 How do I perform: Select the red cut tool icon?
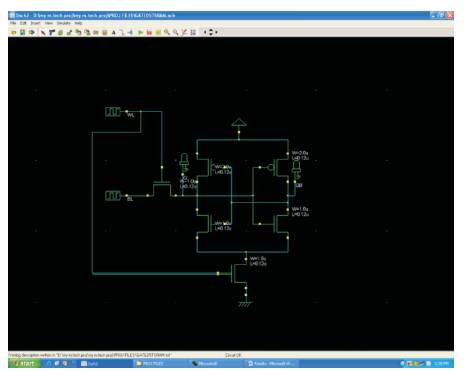click(x=43, y=32)
